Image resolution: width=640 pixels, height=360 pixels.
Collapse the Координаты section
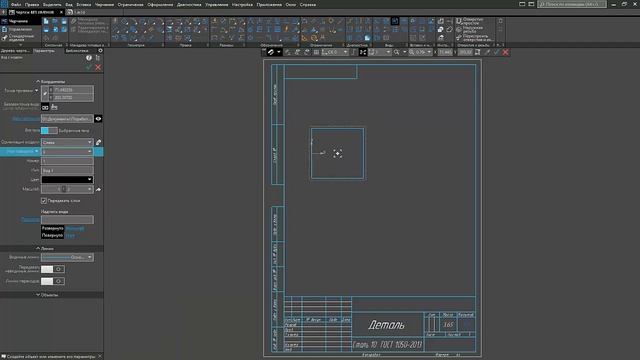click(51, 82)
